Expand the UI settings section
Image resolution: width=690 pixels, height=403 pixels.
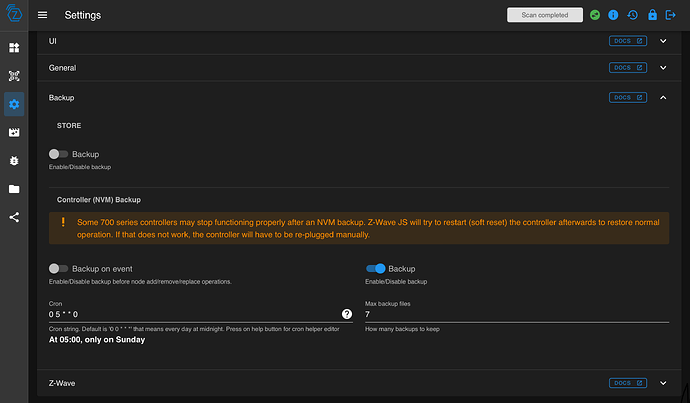pyautogui.click(x=663, y=41)
